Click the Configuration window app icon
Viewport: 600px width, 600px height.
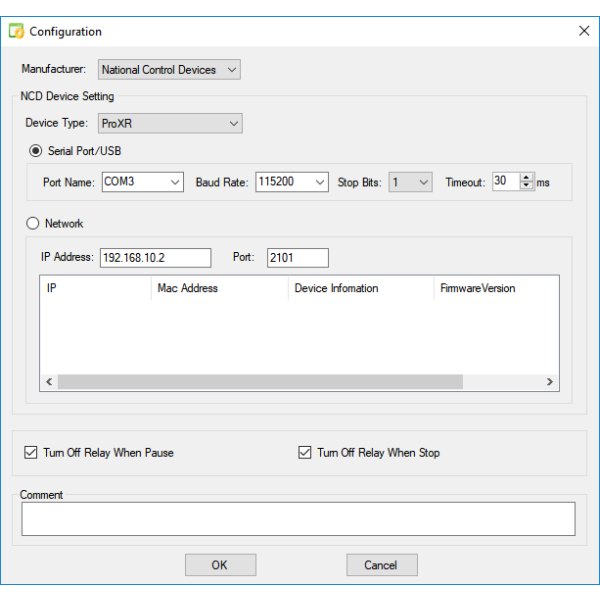click(16, 31)
